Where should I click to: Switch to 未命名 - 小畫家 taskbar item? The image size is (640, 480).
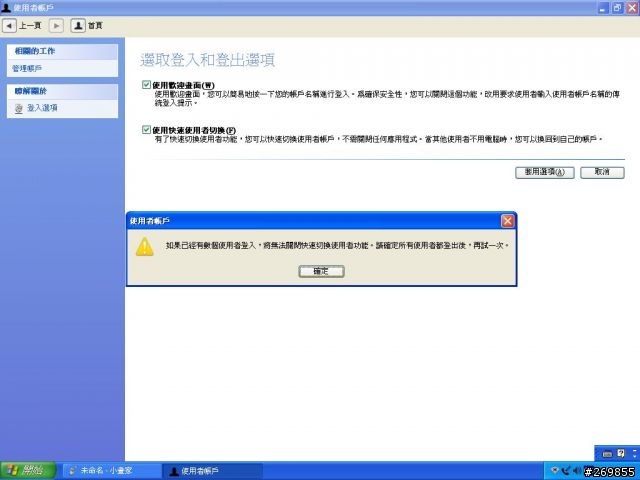110,471
